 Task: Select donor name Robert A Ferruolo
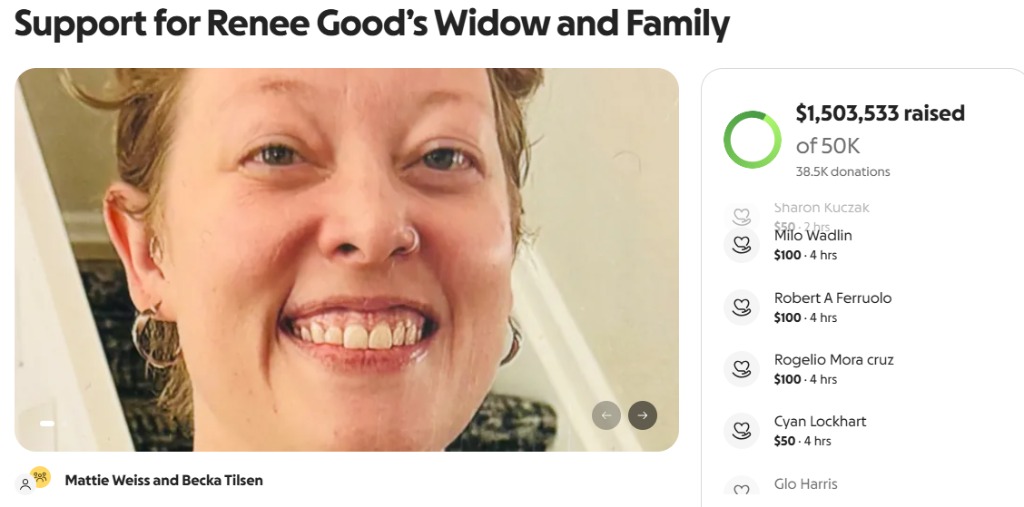(833, 298)
